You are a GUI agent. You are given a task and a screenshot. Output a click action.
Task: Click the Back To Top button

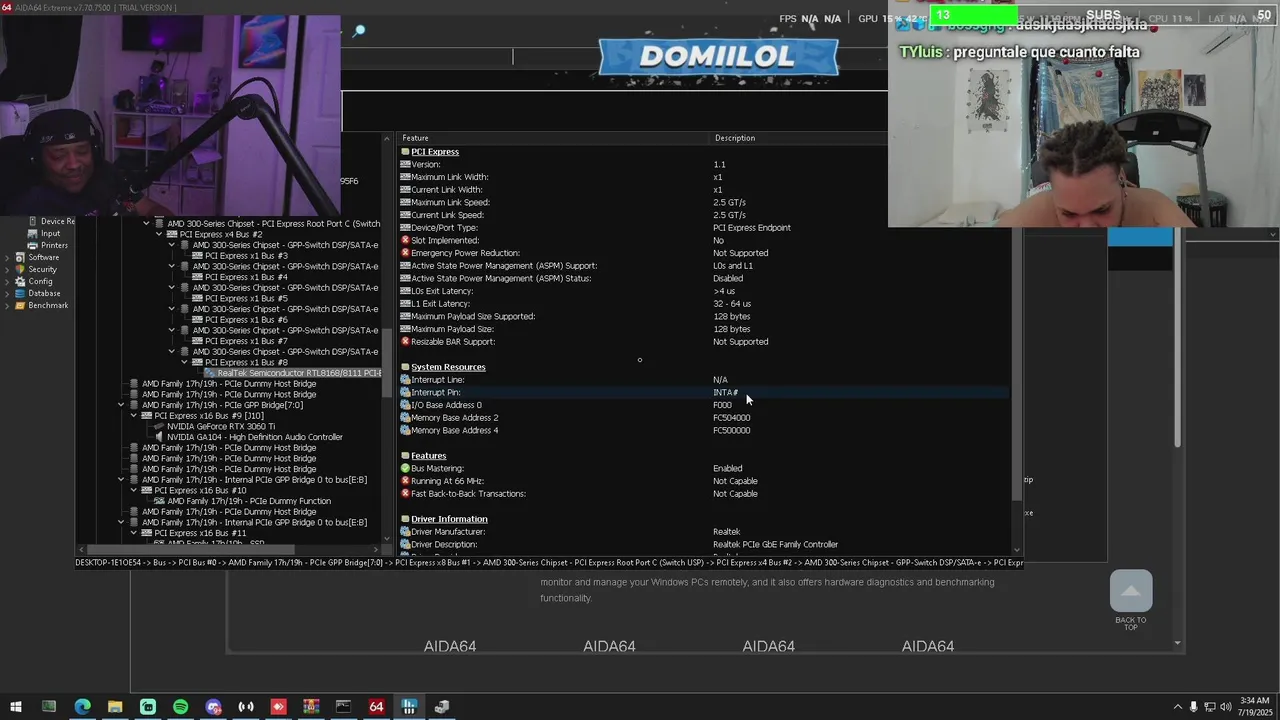(x=1131, y=601)
